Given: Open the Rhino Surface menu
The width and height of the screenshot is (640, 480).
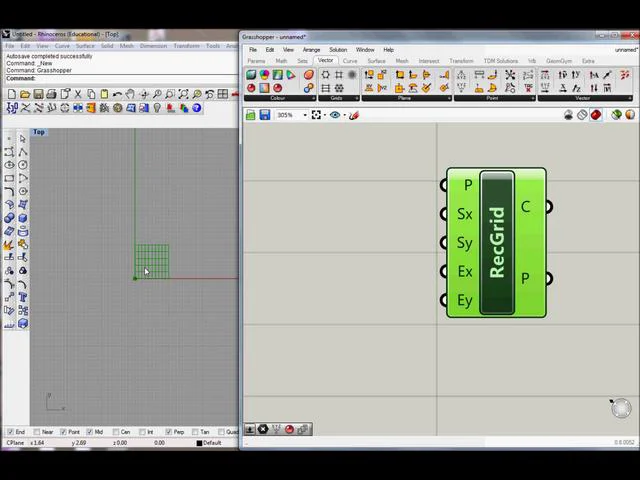Looking at the screenshot, I should coord(85,46).
